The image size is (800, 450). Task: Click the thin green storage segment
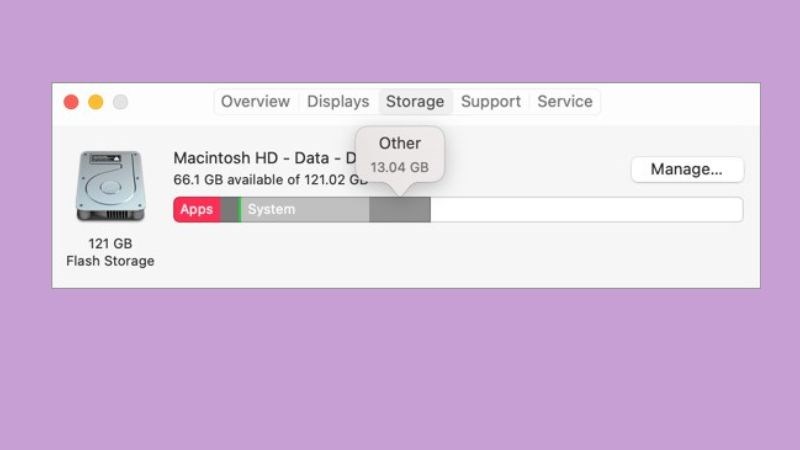pyautogui.click(x=240, y=210)
